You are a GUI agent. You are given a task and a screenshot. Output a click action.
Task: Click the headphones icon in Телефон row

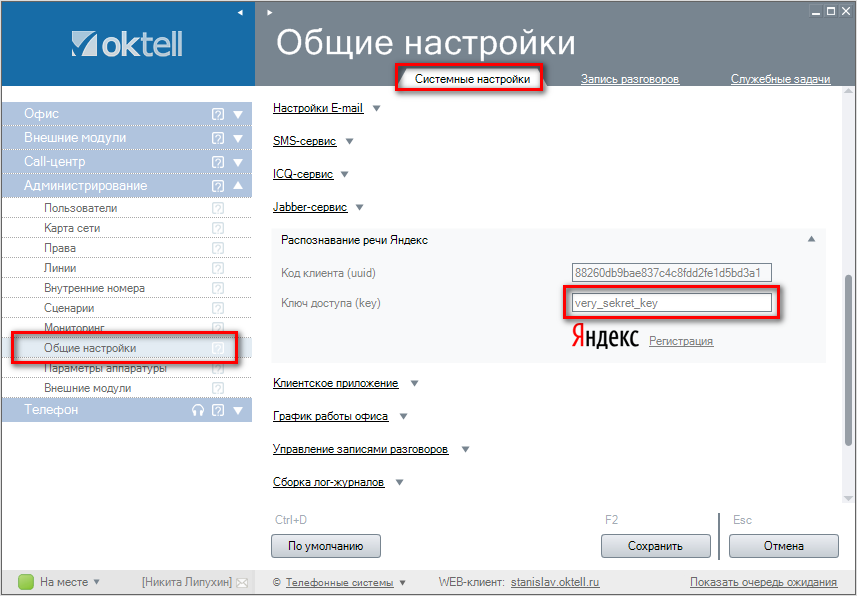tap(198, 410)
